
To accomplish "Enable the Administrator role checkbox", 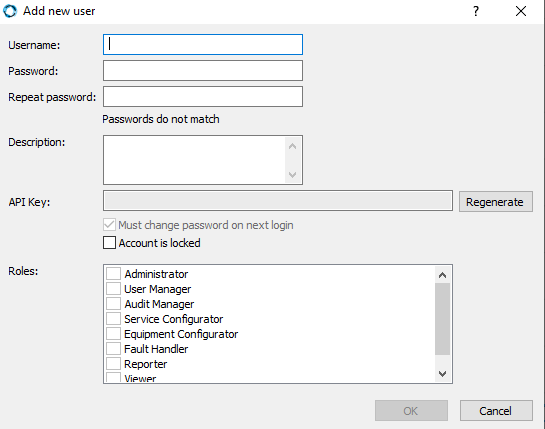I will [113, 274].
